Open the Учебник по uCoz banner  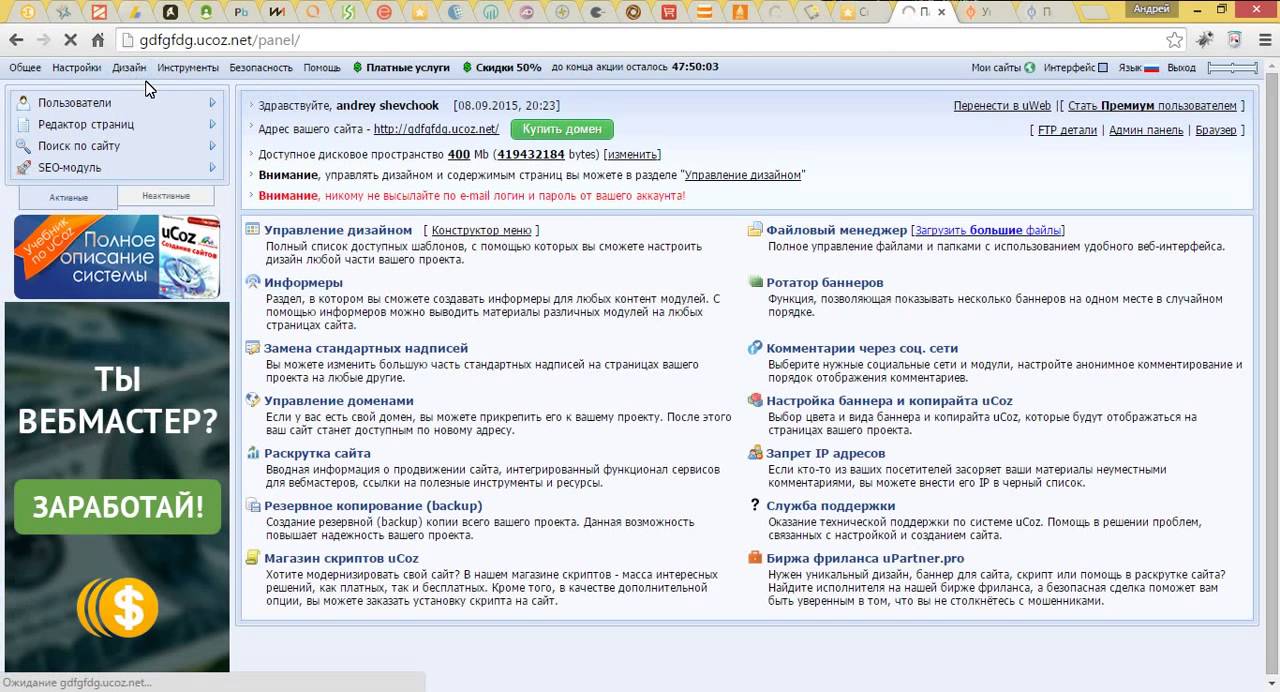click(x=117, y=256)
